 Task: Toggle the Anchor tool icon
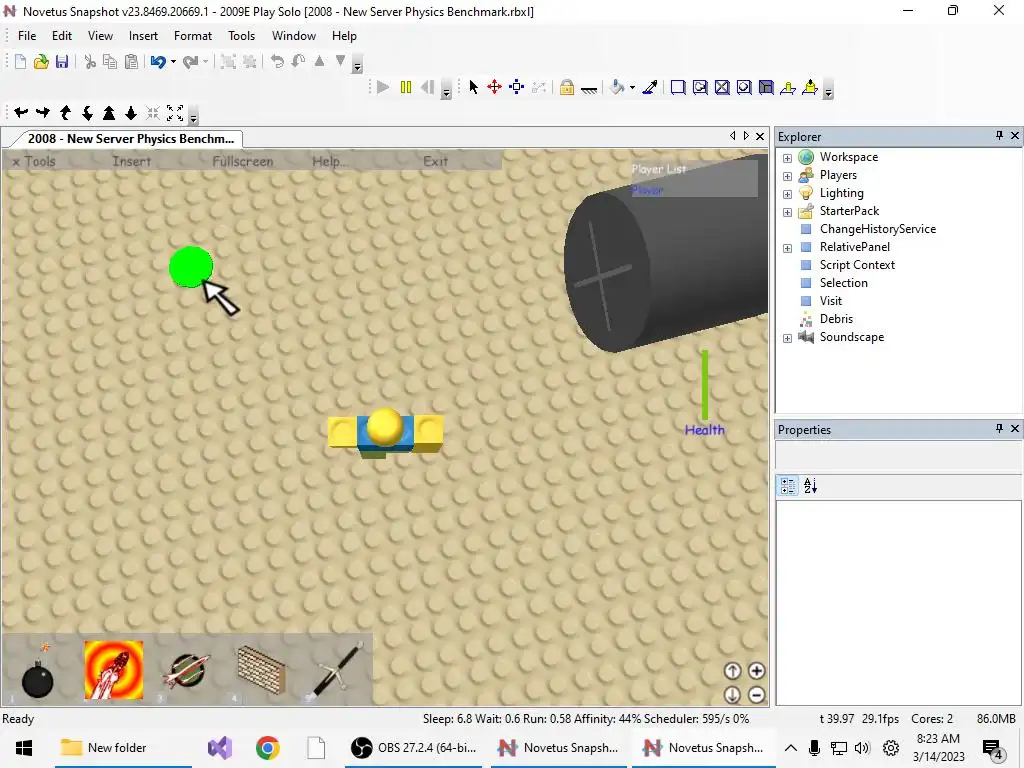point(589,88)
